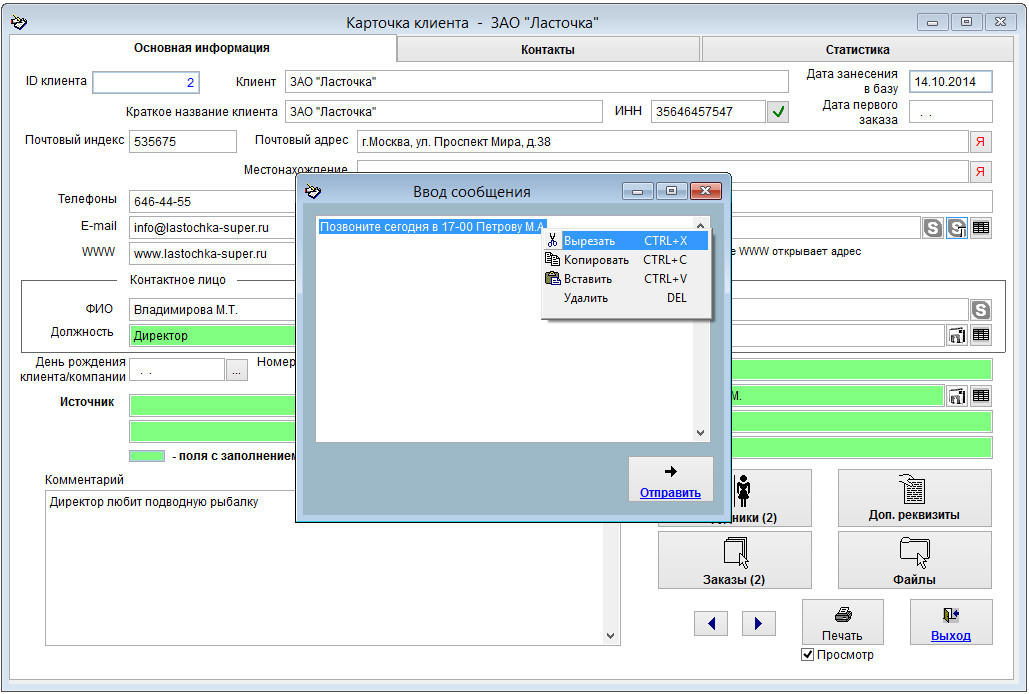Close the Ввод сообщения dialog
Viewport: 1029px width, 694px height.
pyautogui.click(x=705, y=191)
